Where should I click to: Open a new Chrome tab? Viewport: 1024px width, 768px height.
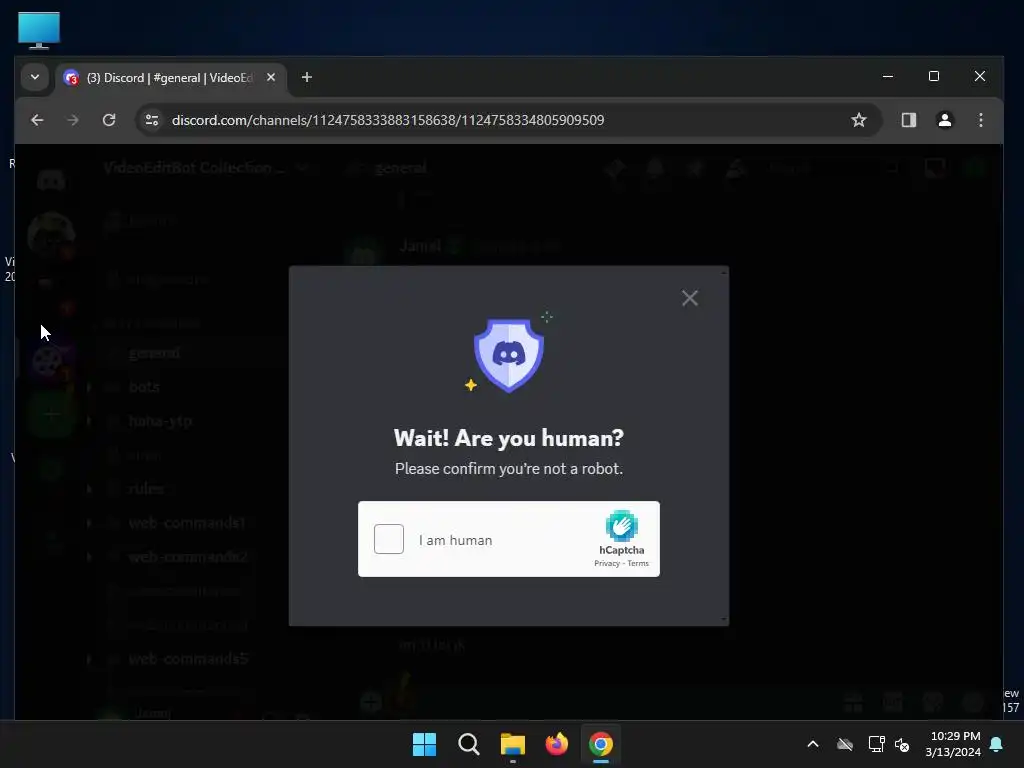pyautogui.click(x=306, y=77)
